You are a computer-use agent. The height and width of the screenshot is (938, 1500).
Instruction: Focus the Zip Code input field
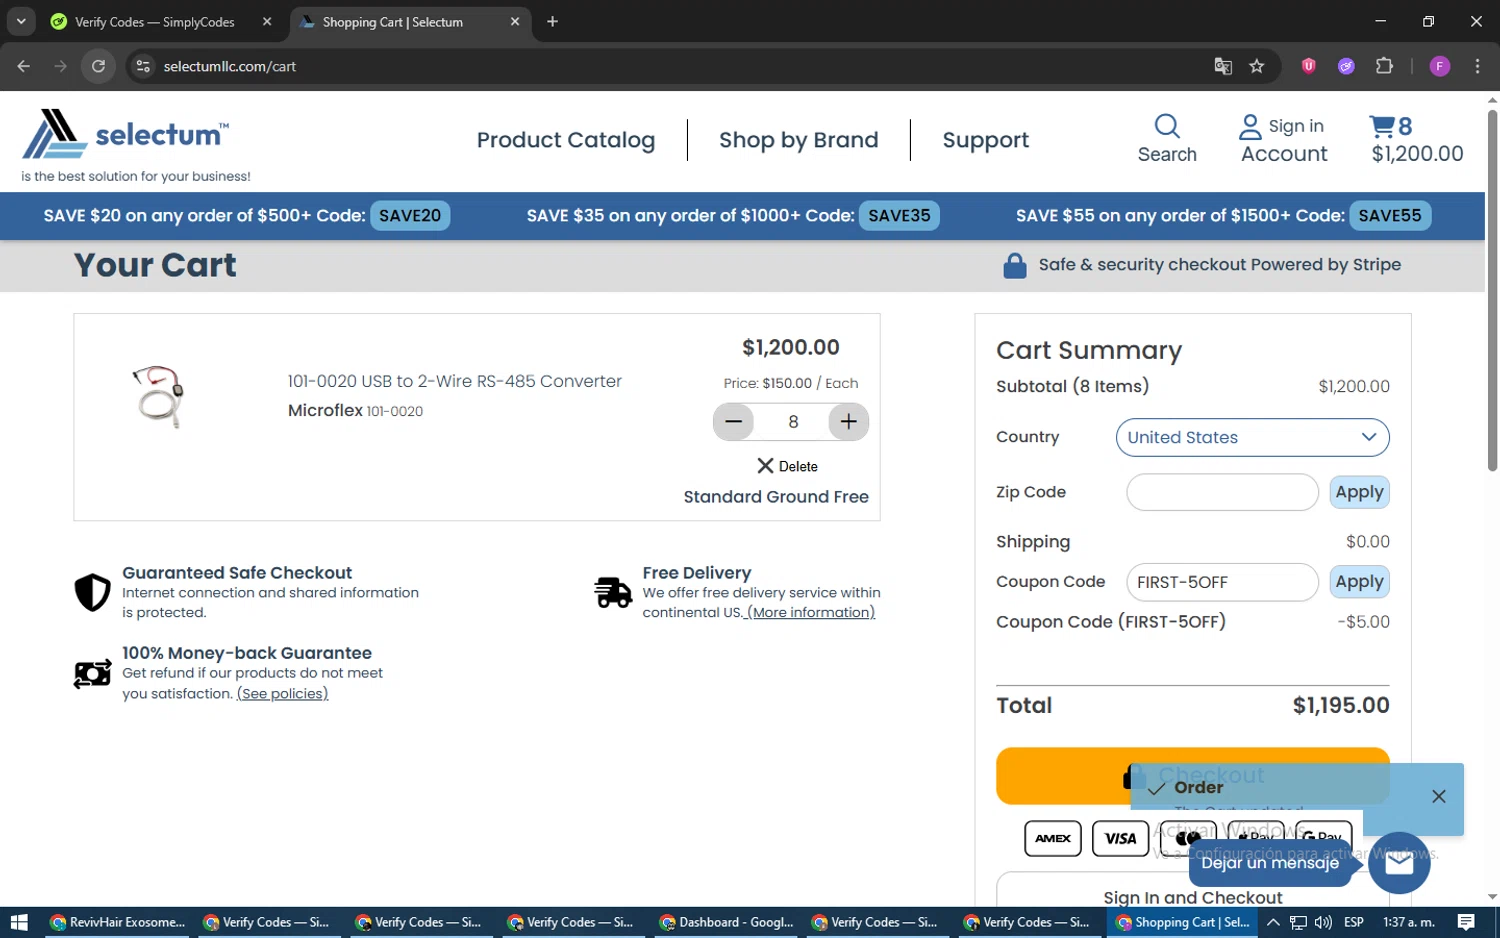tap(1222, 492)
